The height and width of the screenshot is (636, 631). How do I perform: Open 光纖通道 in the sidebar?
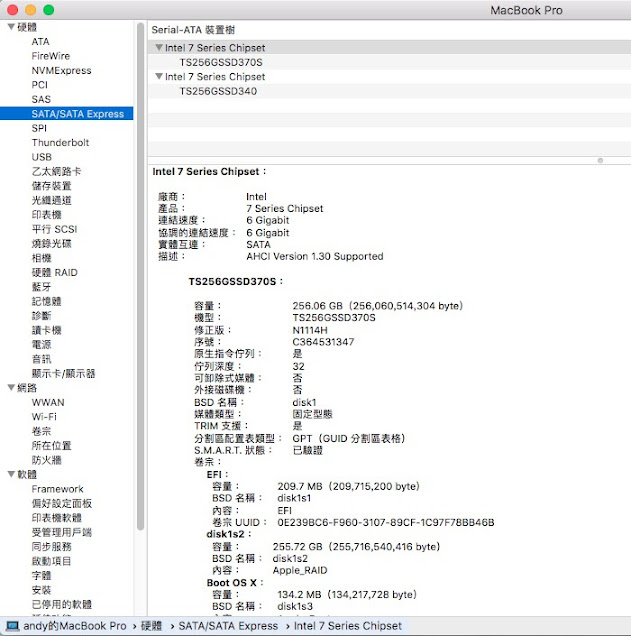52,200
